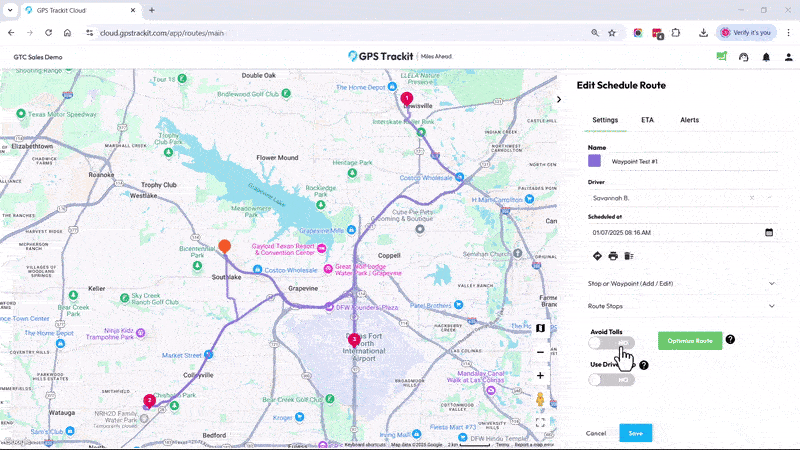This screenshot has height=450, width=800.
Task: Open help icon next to Optimize Route
Action: click(x=730, y=339)
